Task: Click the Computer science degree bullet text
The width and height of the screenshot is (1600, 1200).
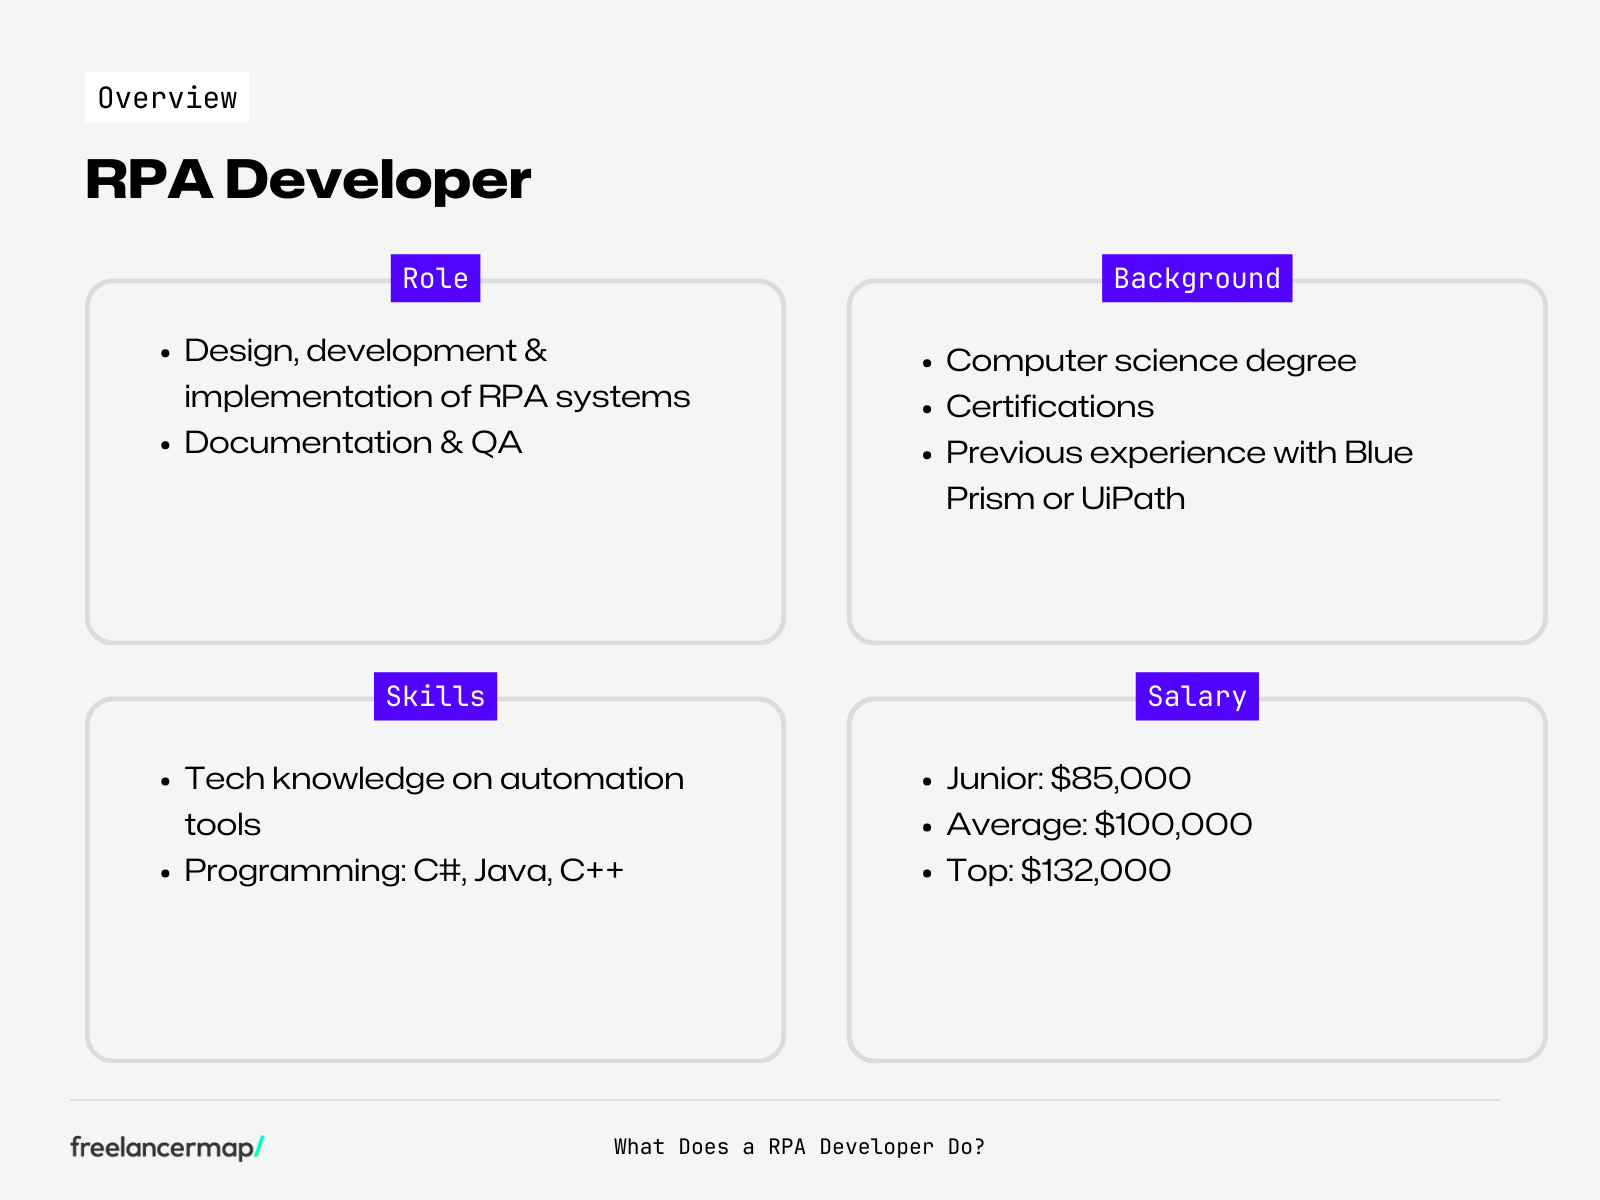Action: coord(1150,361)
